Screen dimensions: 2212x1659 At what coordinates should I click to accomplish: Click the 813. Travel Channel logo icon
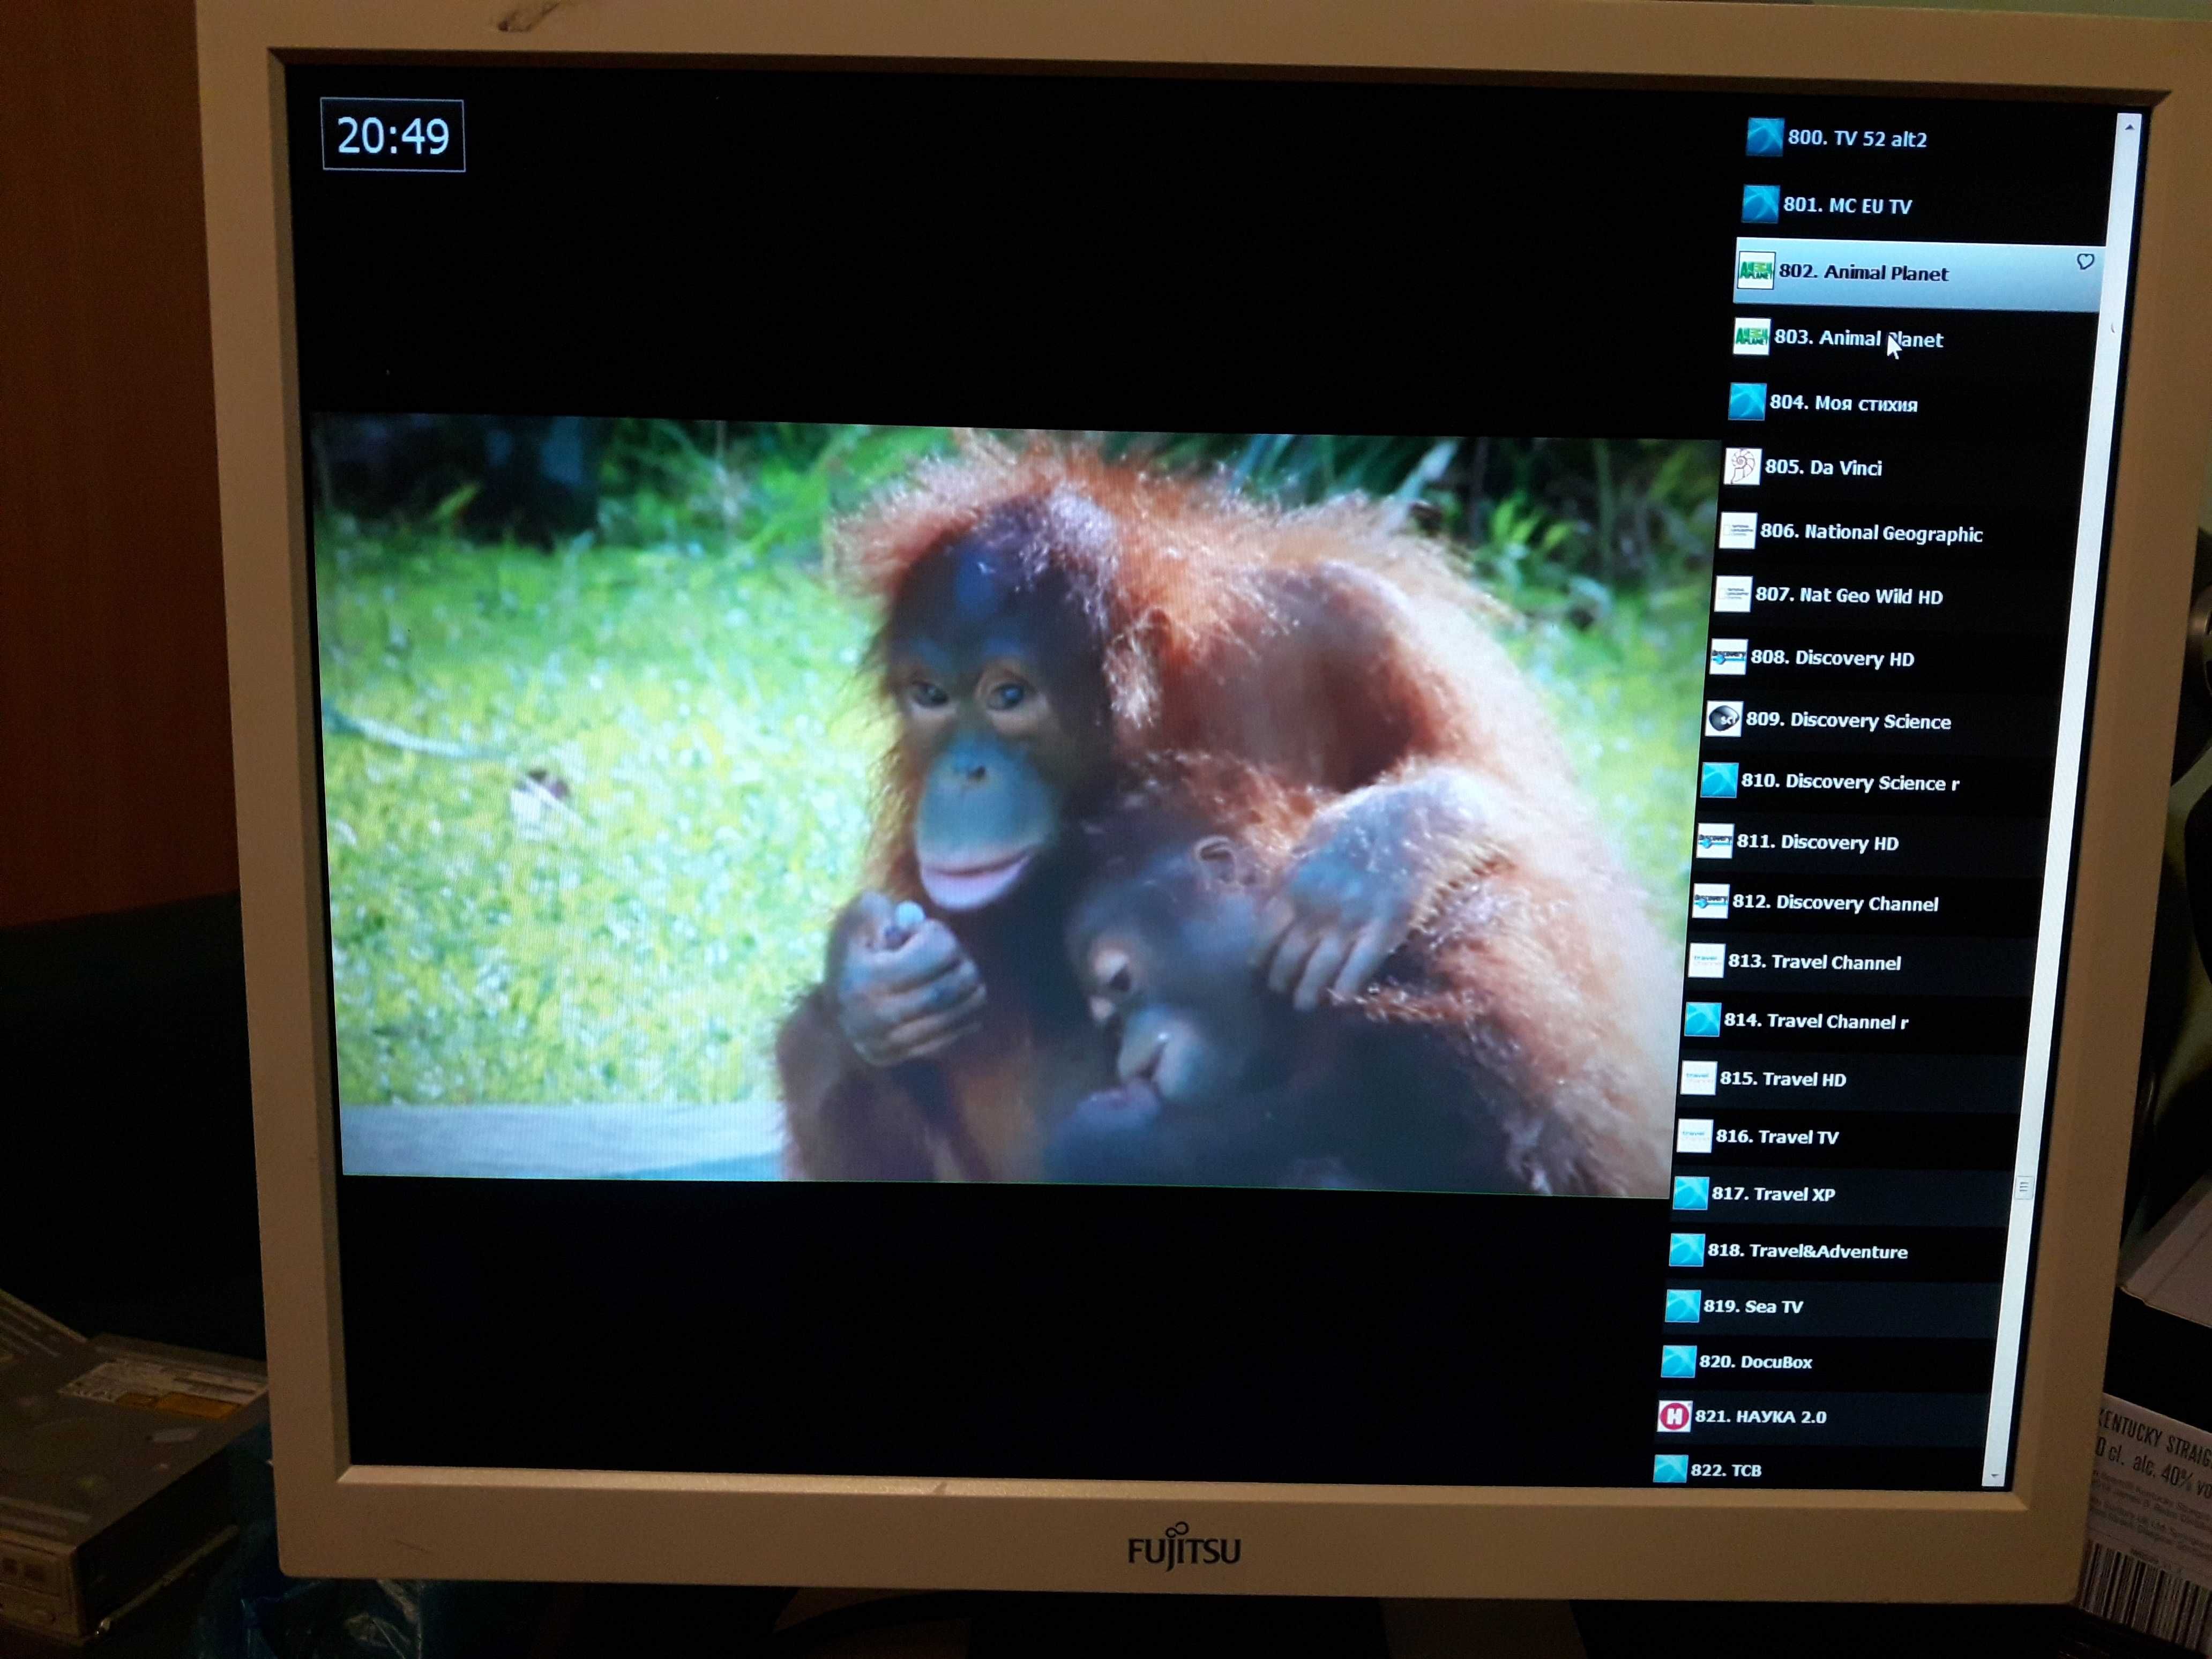coord(1707,961)
